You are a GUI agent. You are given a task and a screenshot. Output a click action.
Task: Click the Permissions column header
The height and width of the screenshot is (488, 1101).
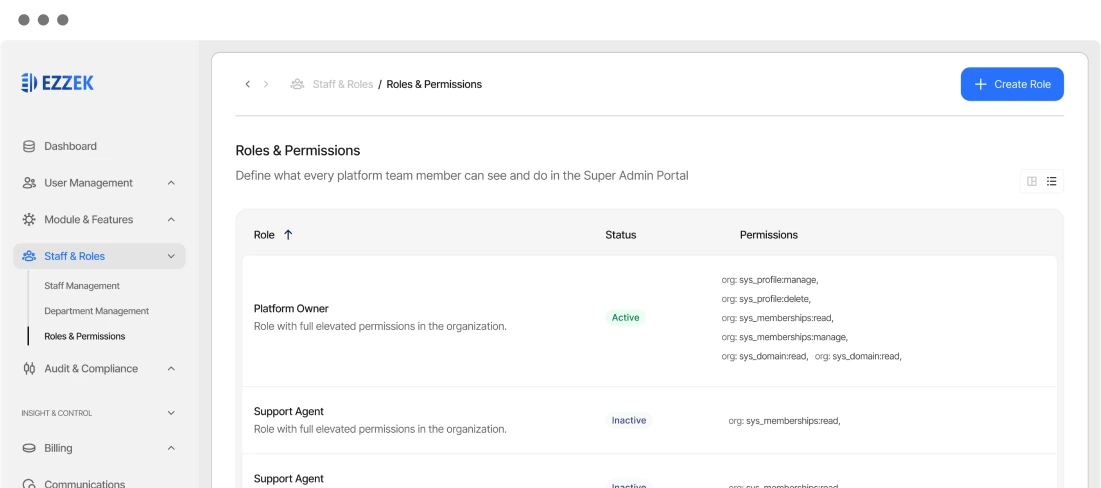769,235
